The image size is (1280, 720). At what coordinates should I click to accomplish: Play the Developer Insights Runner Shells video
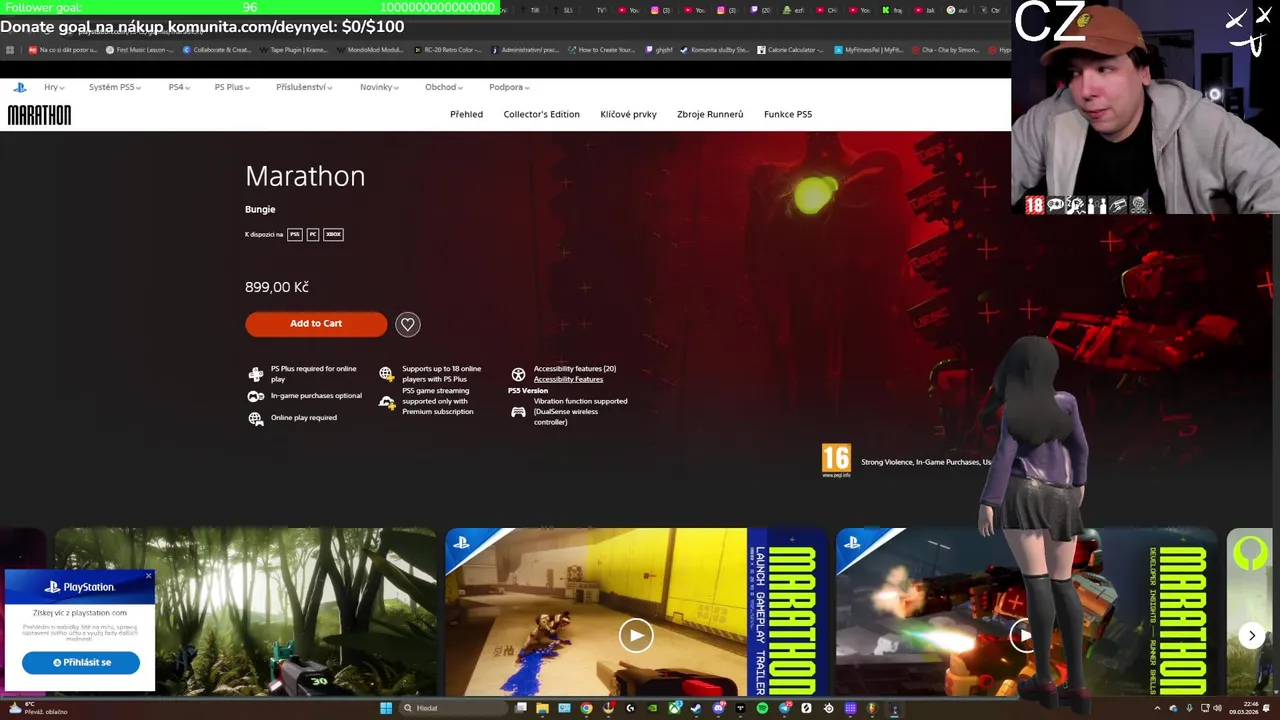1024,635
